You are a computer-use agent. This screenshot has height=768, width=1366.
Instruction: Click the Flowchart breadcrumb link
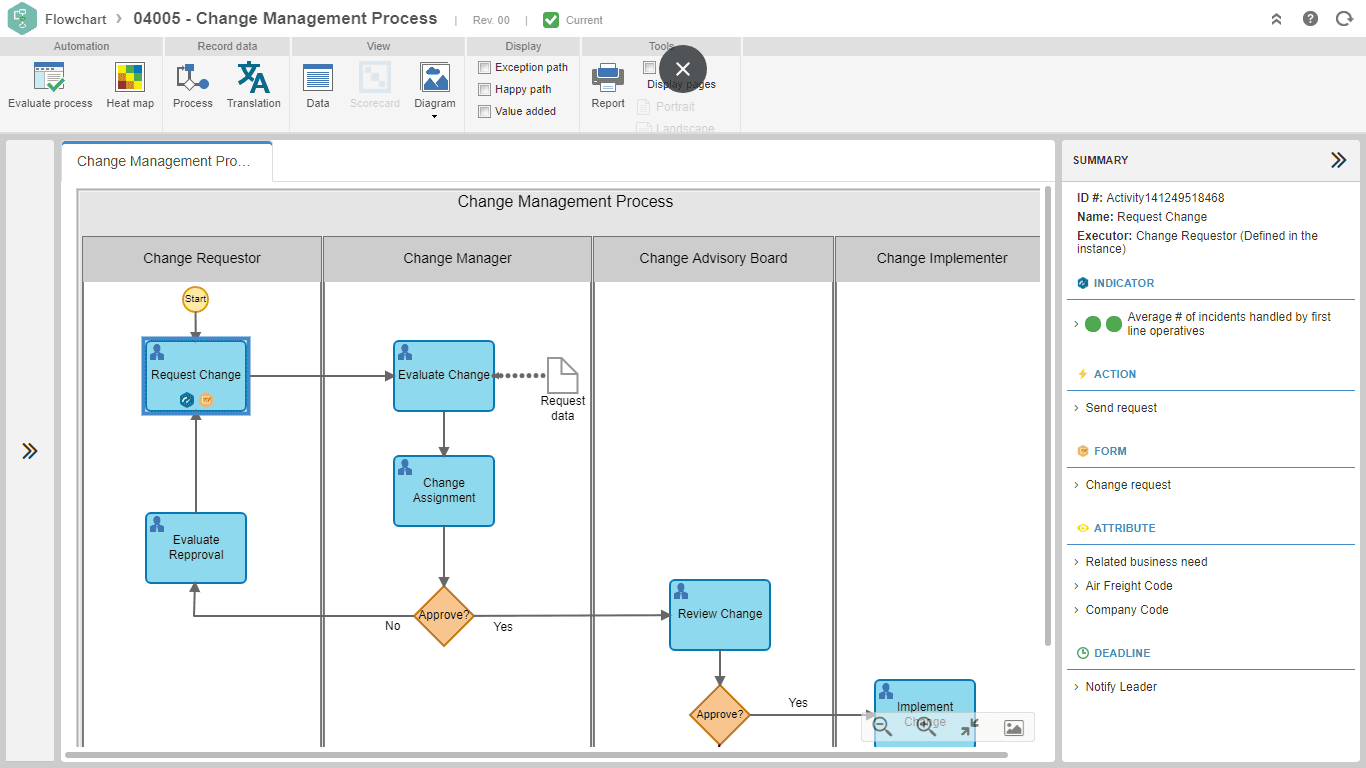77,19
